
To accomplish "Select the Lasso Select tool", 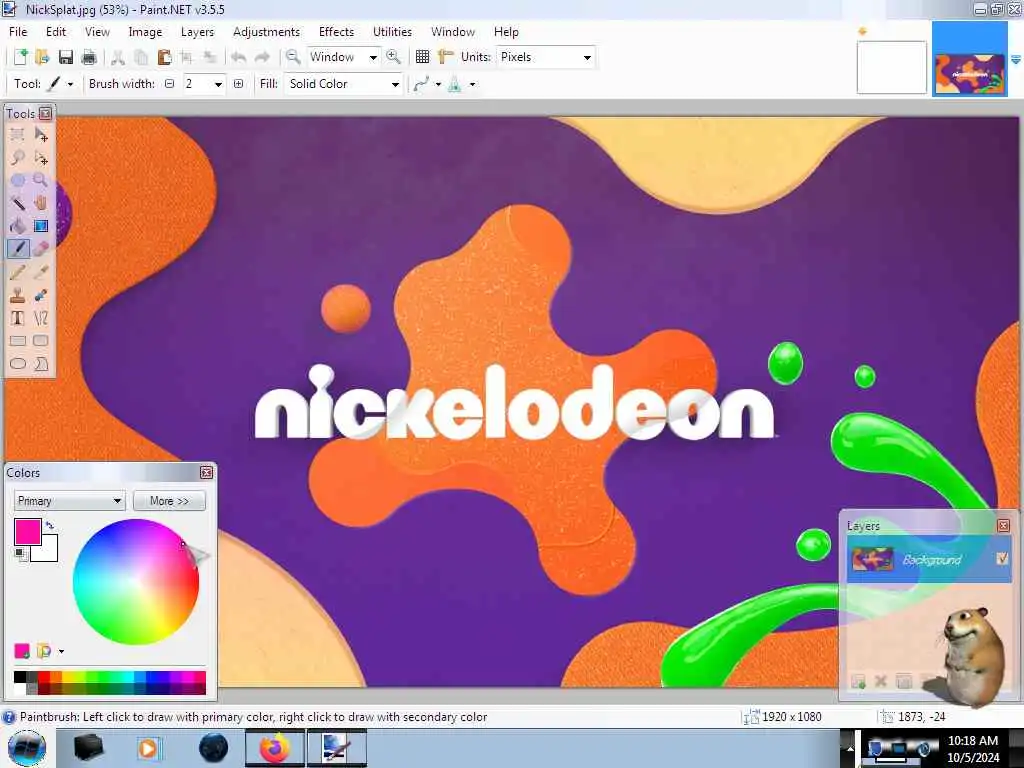I will [18, 158].
